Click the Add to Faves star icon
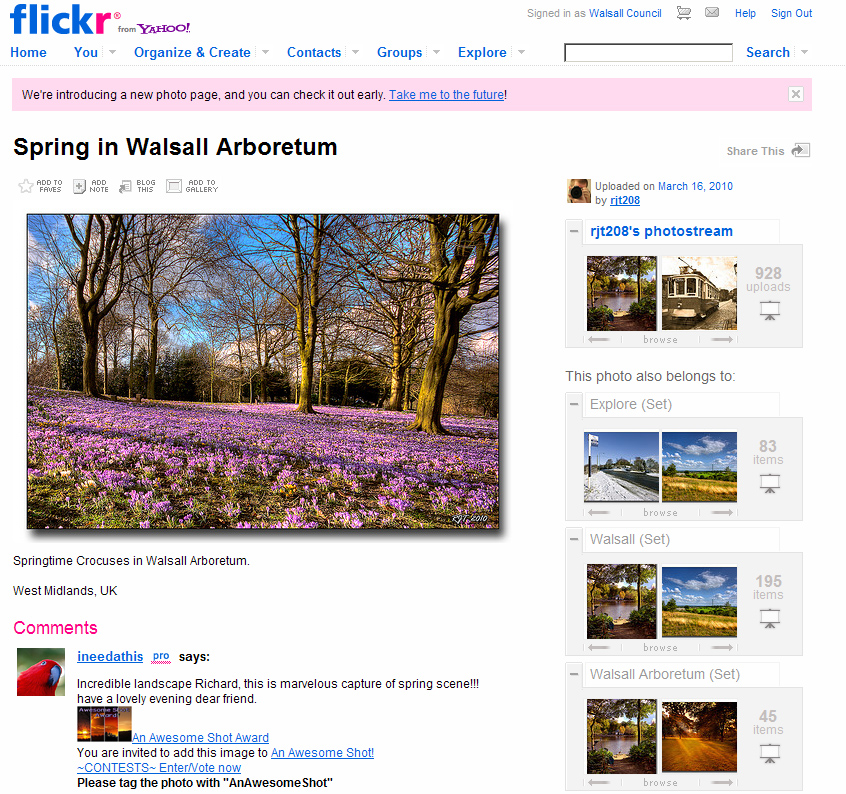Viewport: 846px width, 794px height. pyautogui.click(x=25, y=186)
